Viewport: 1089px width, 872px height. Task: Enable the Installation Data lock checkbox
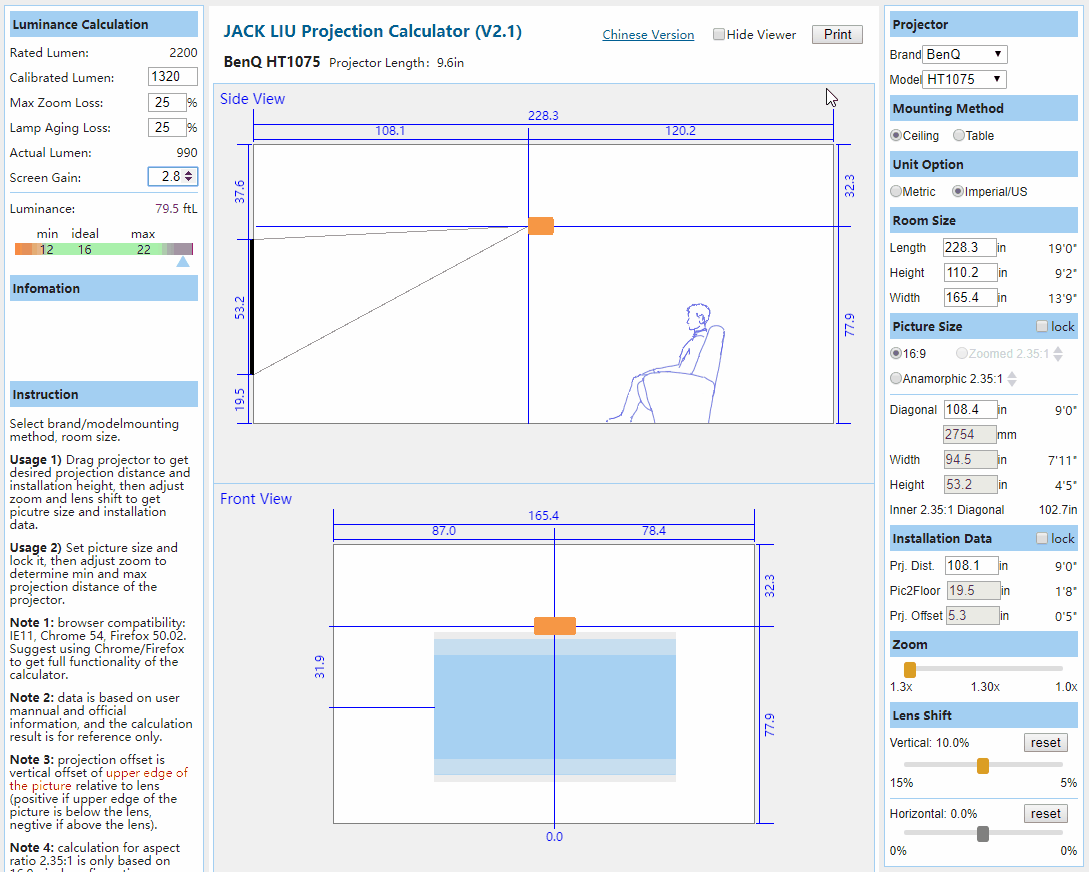[x=1042, y=539]
